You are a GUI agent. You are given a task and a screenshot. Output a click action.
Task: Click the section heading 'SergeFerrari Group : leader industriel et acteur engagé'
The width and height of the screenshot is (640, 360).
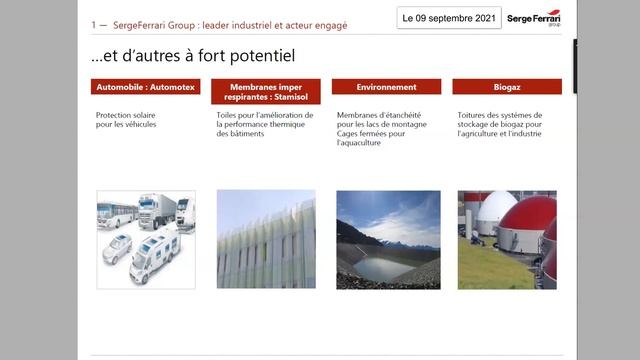click(x=230, y=25)
